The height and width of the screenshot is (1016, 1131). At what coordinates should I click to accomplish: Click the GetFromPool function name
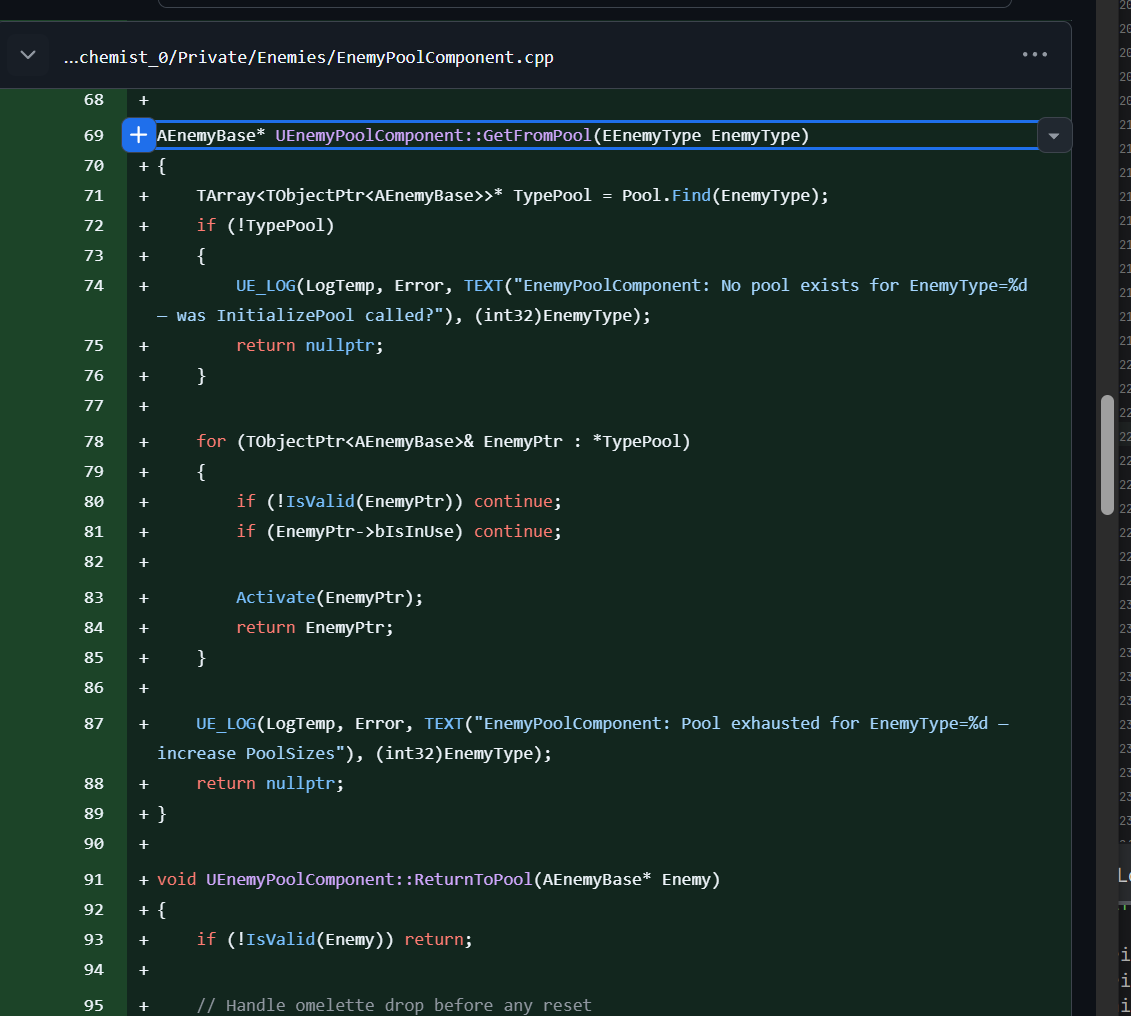(x=537, y=136)
